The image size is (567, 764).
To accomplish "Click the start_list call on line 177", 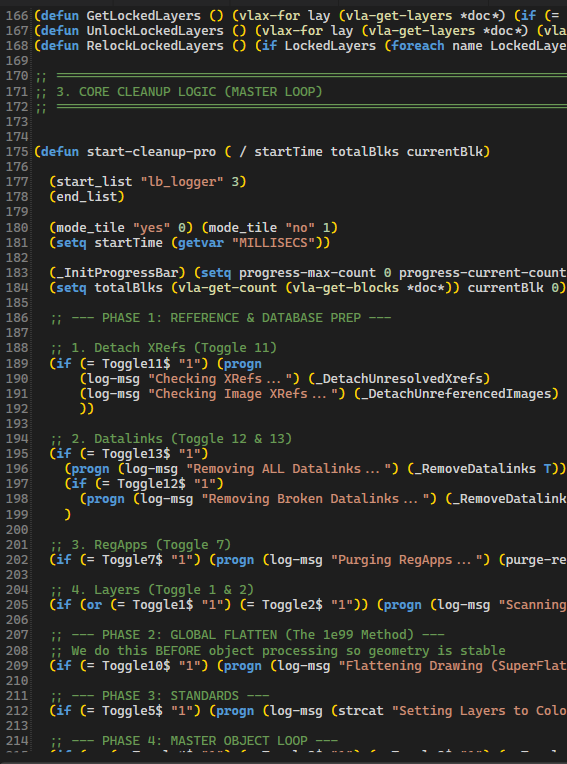I will point(148,182).
